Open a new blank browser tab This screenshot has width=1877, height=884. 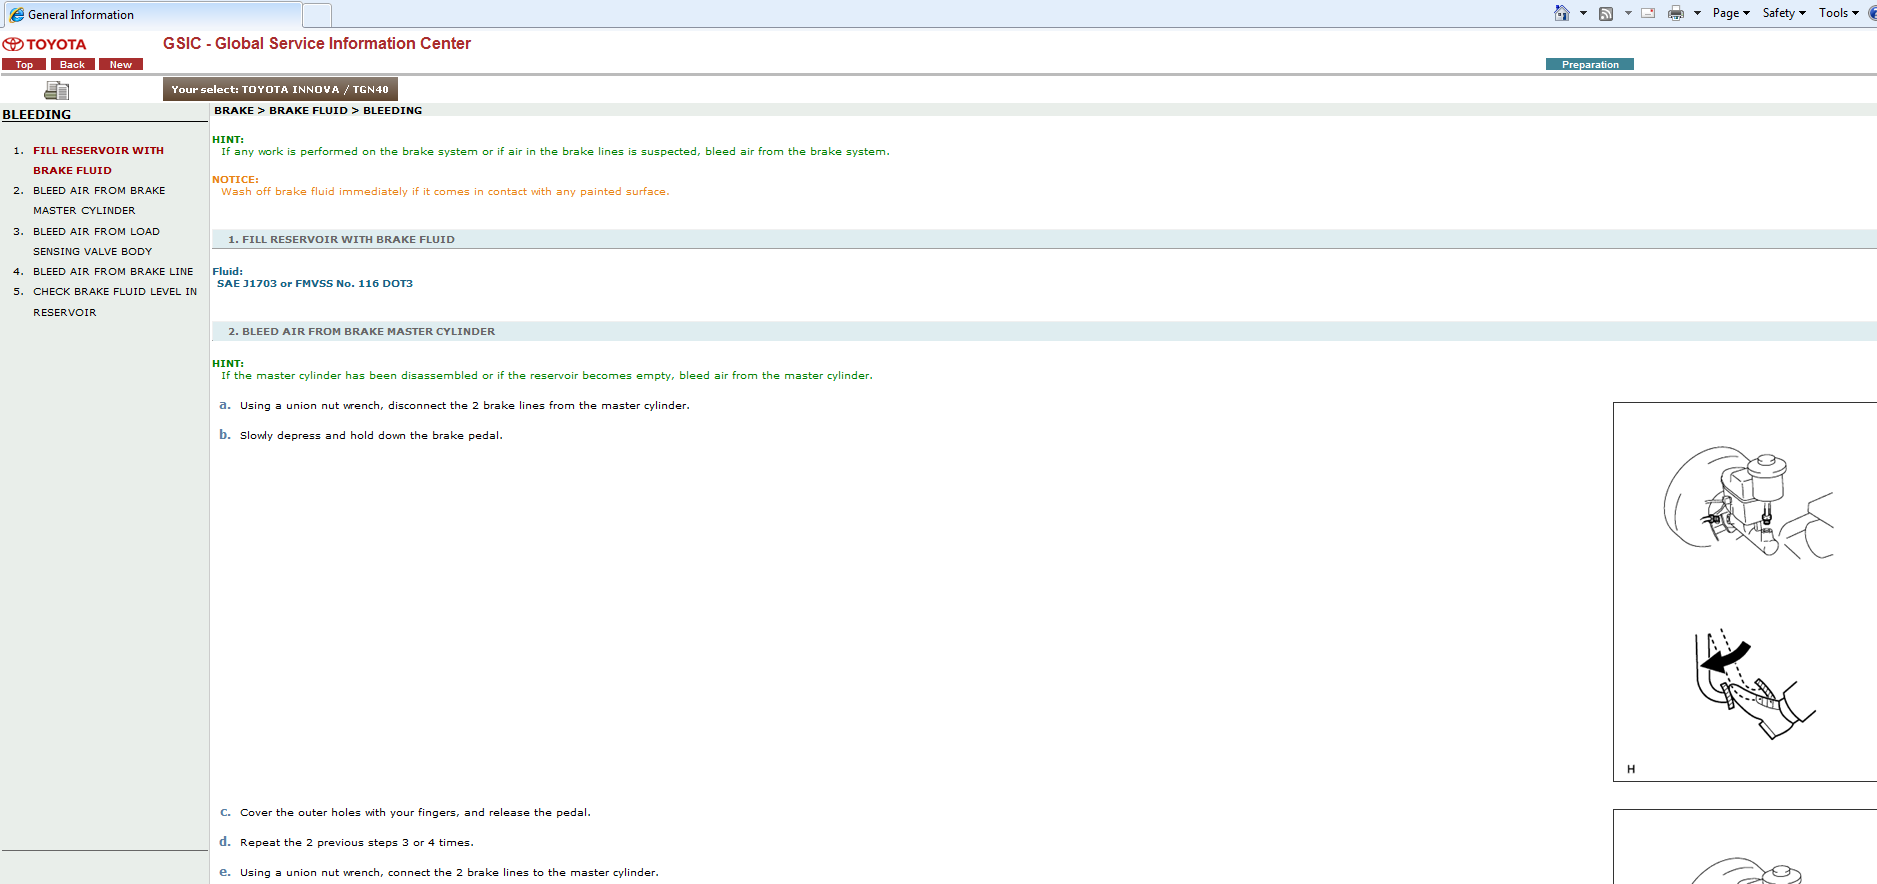click(317, 15)
